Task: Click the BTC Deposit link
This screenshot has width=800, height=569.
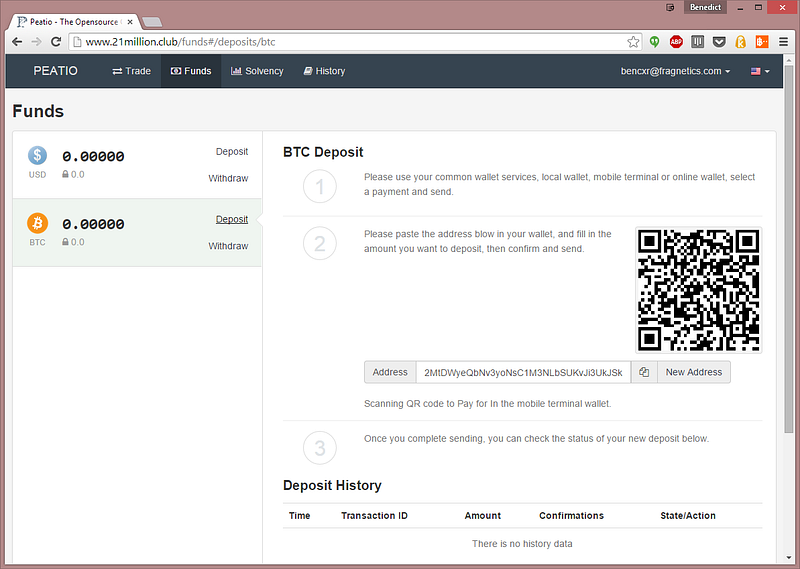Action: pyautogui.click(x=232, y=219)
